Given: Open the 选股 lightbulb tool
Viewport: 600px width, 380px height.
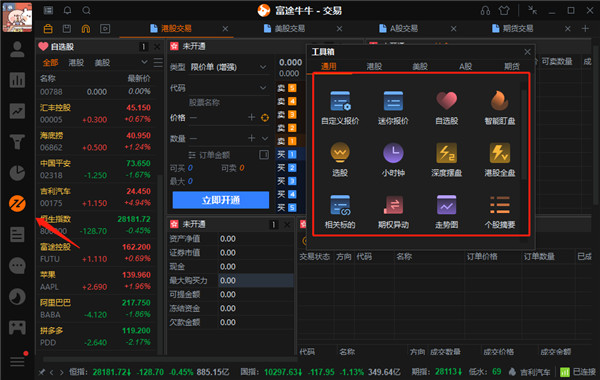Looking at the screenshot, I should 340,160.
